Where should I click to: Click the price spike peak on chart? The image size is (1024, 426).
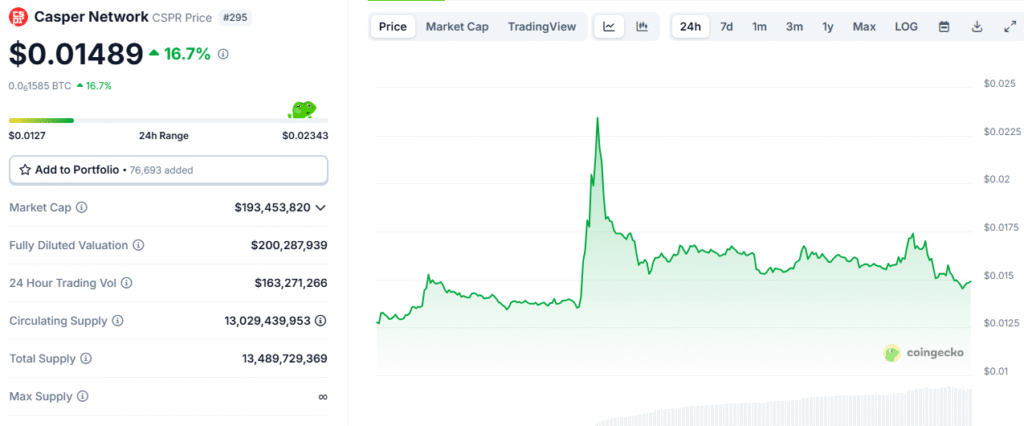597,119
